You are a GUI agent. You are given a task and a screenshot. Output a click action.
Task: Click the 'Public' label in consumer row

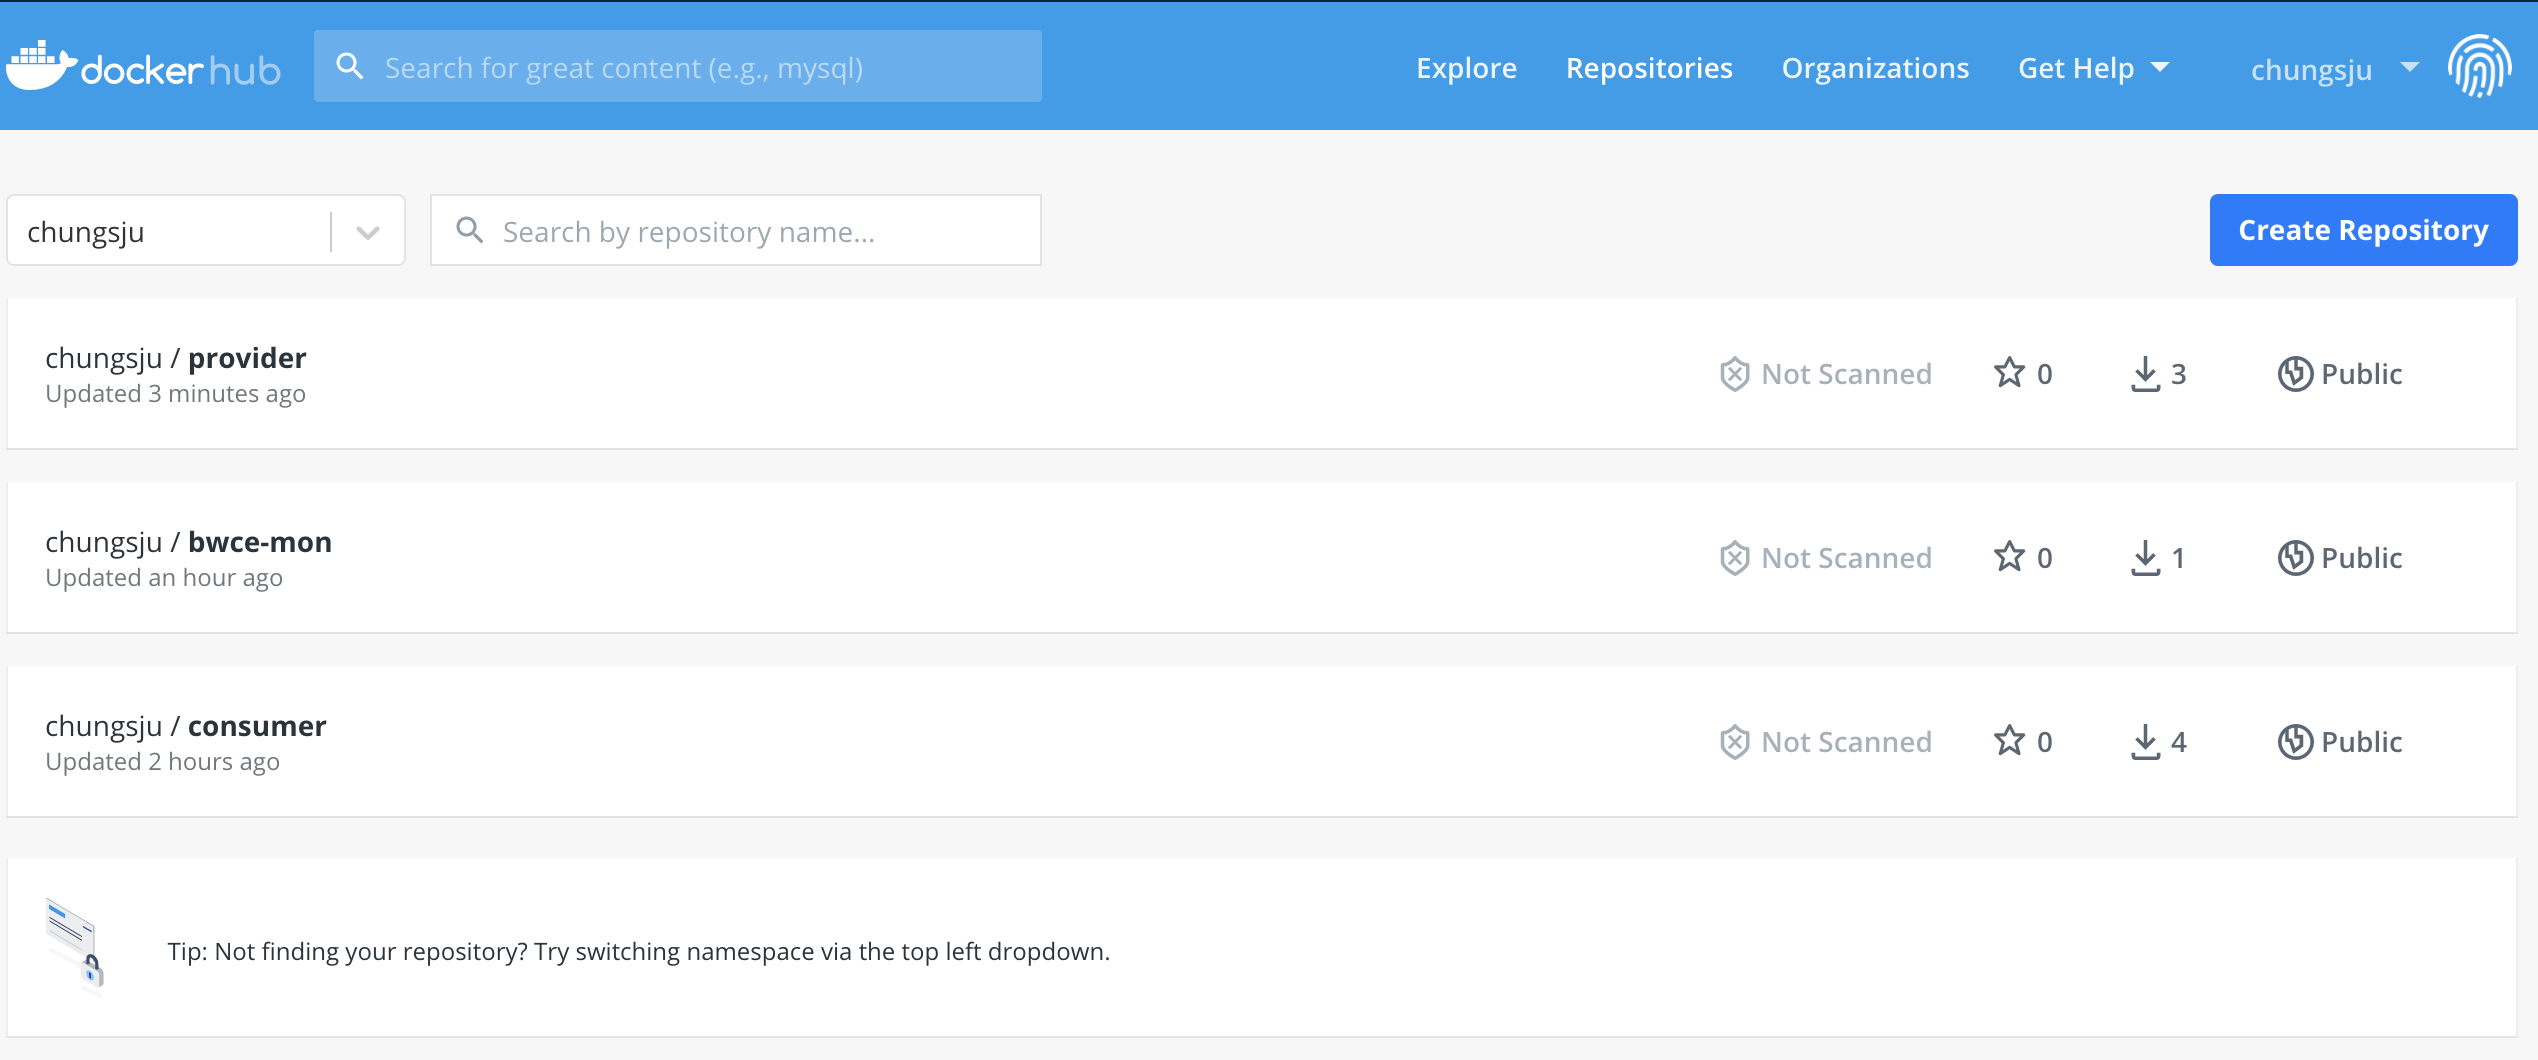pos(2361,742)
